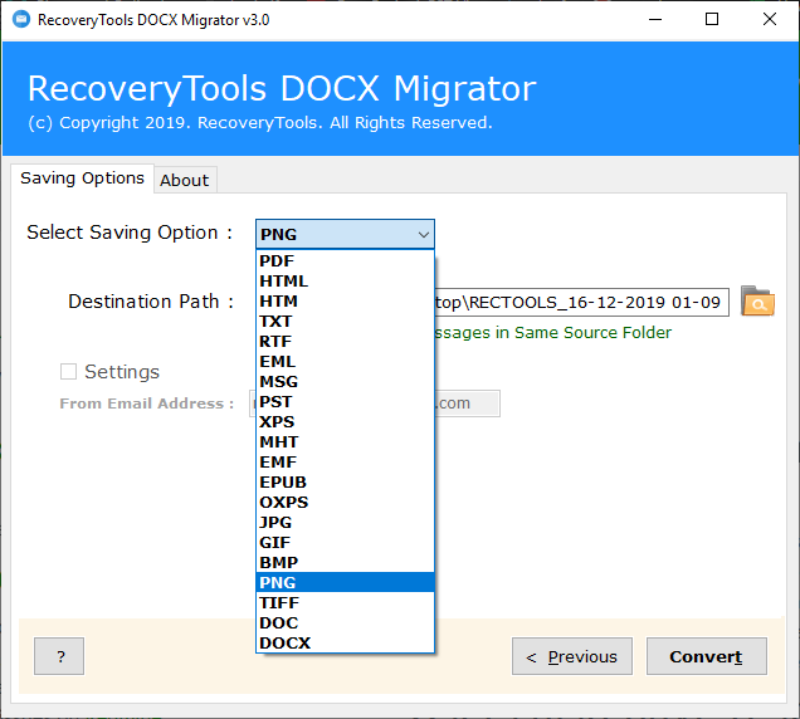The image size is (800, 719).
Task: Open the folder browse icon for destination path
Action: [758, 301]
